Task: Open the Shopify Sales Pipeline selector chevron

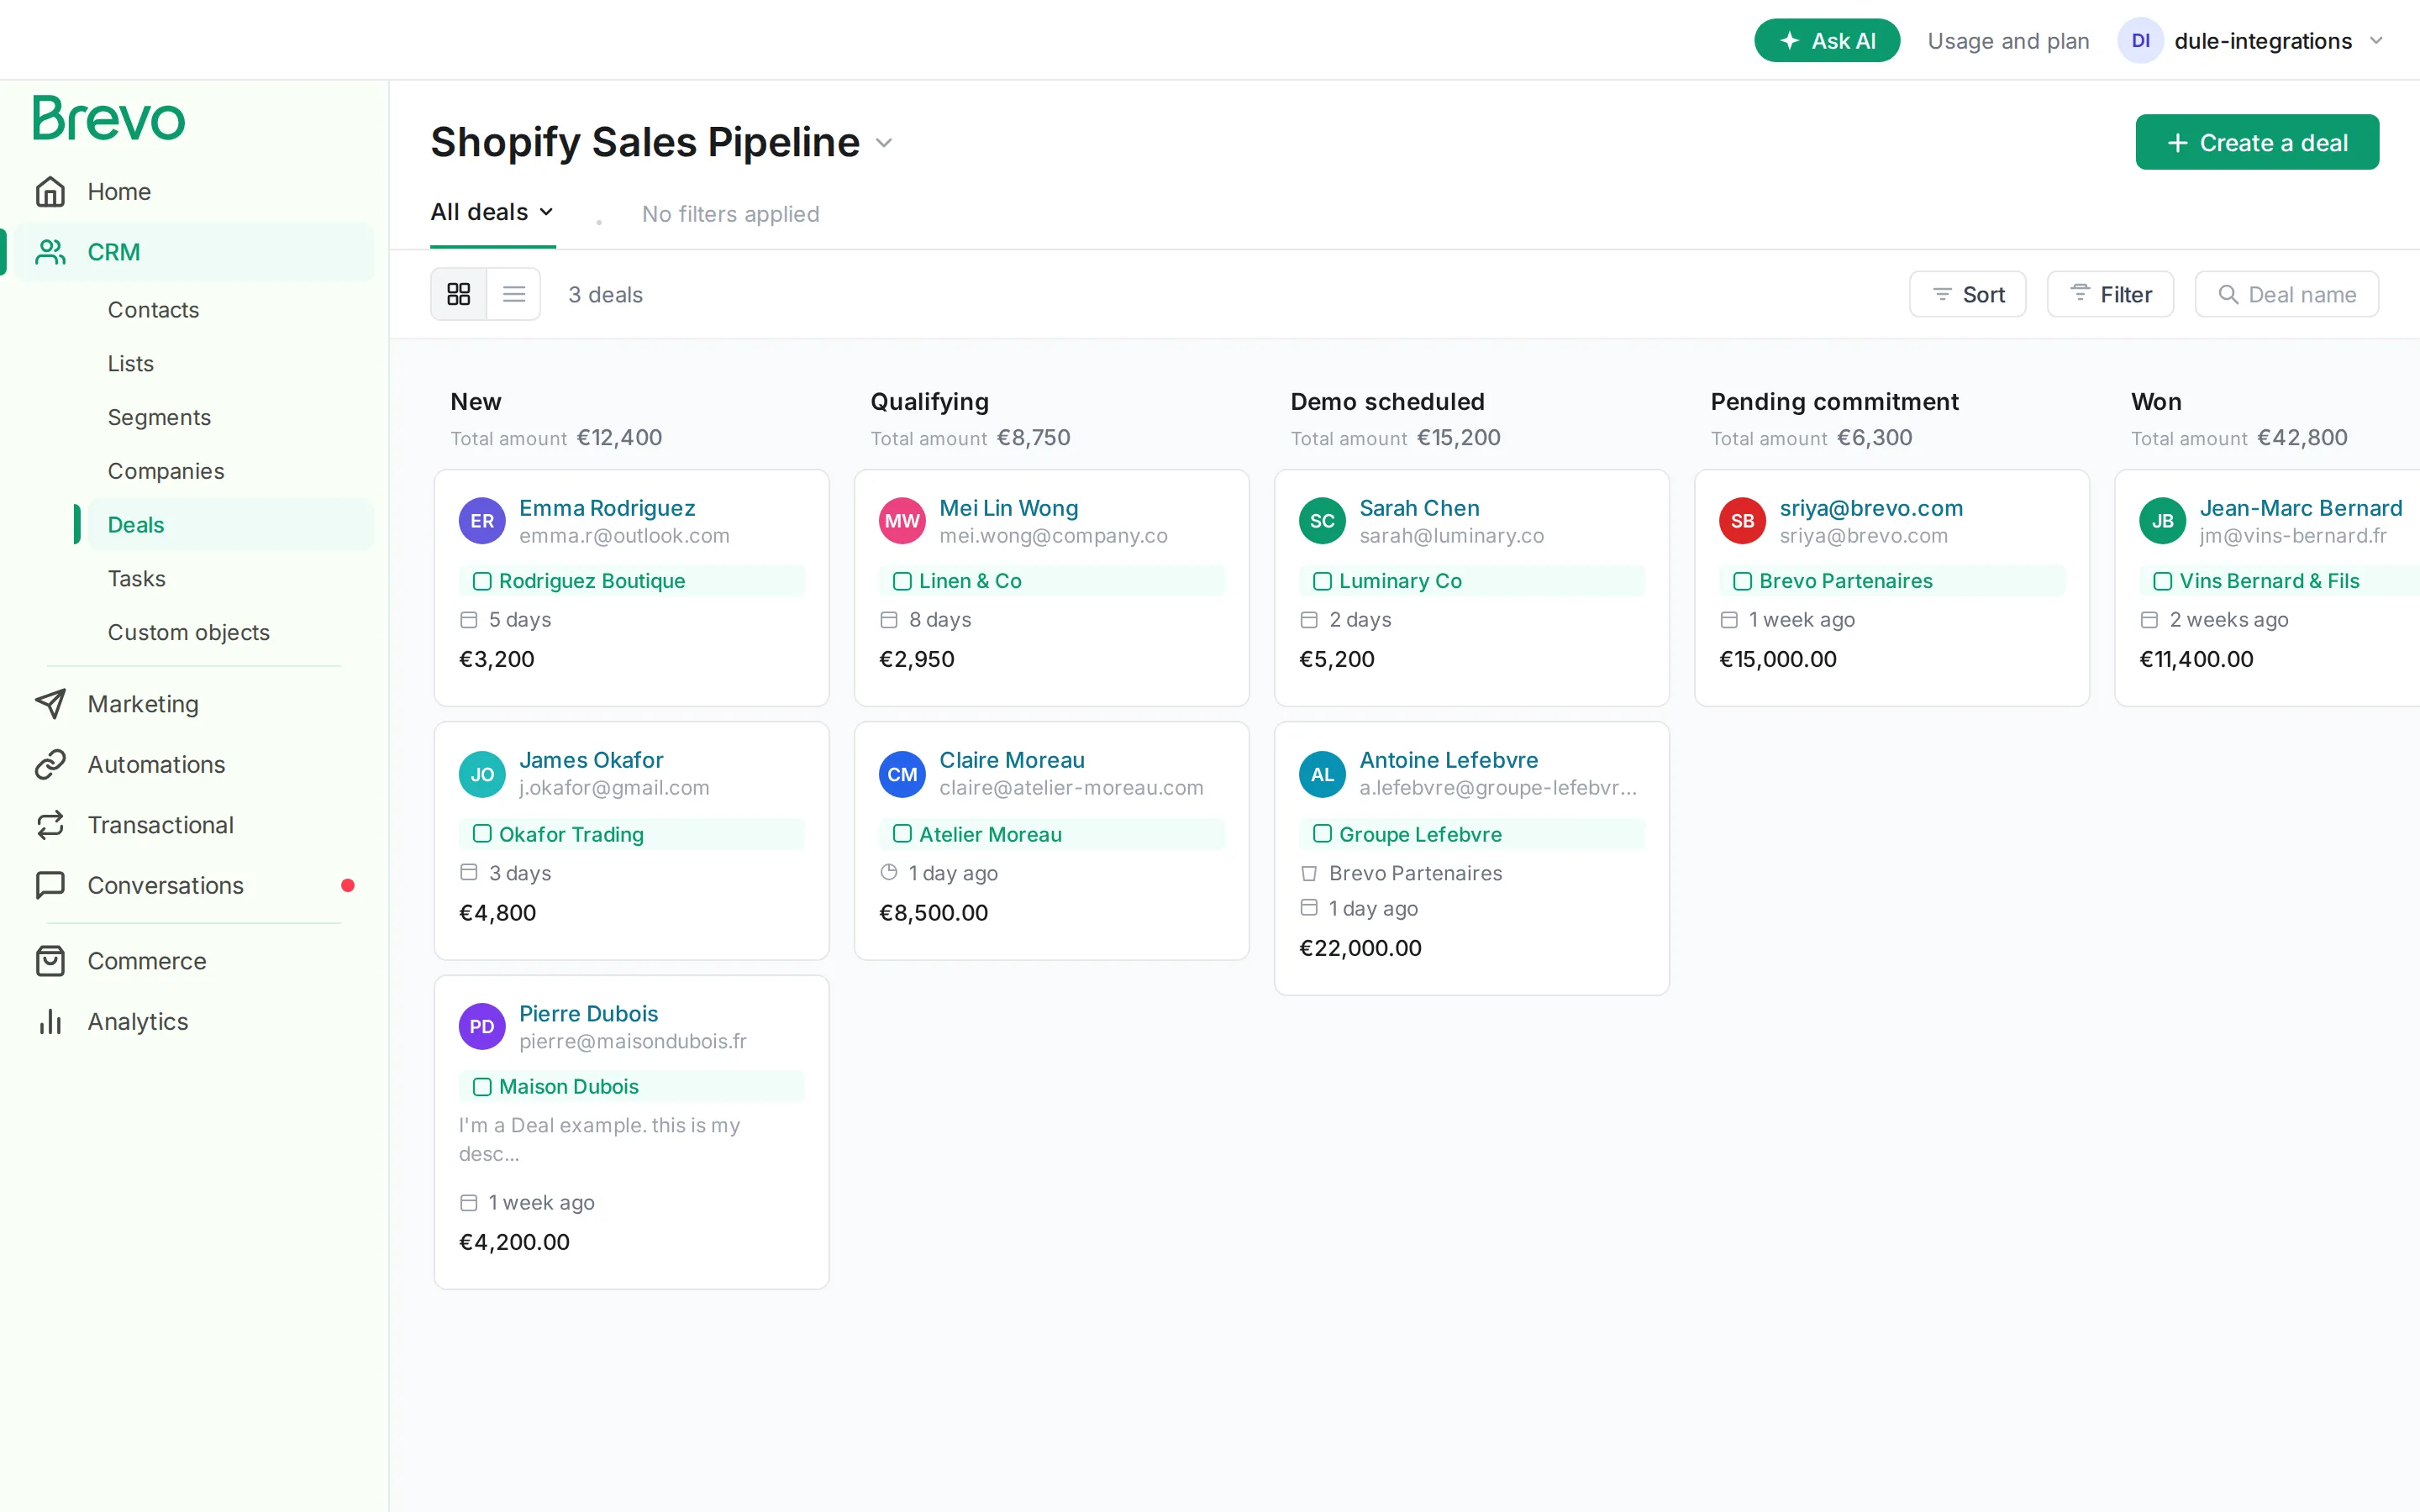Action: pos(884,143)
